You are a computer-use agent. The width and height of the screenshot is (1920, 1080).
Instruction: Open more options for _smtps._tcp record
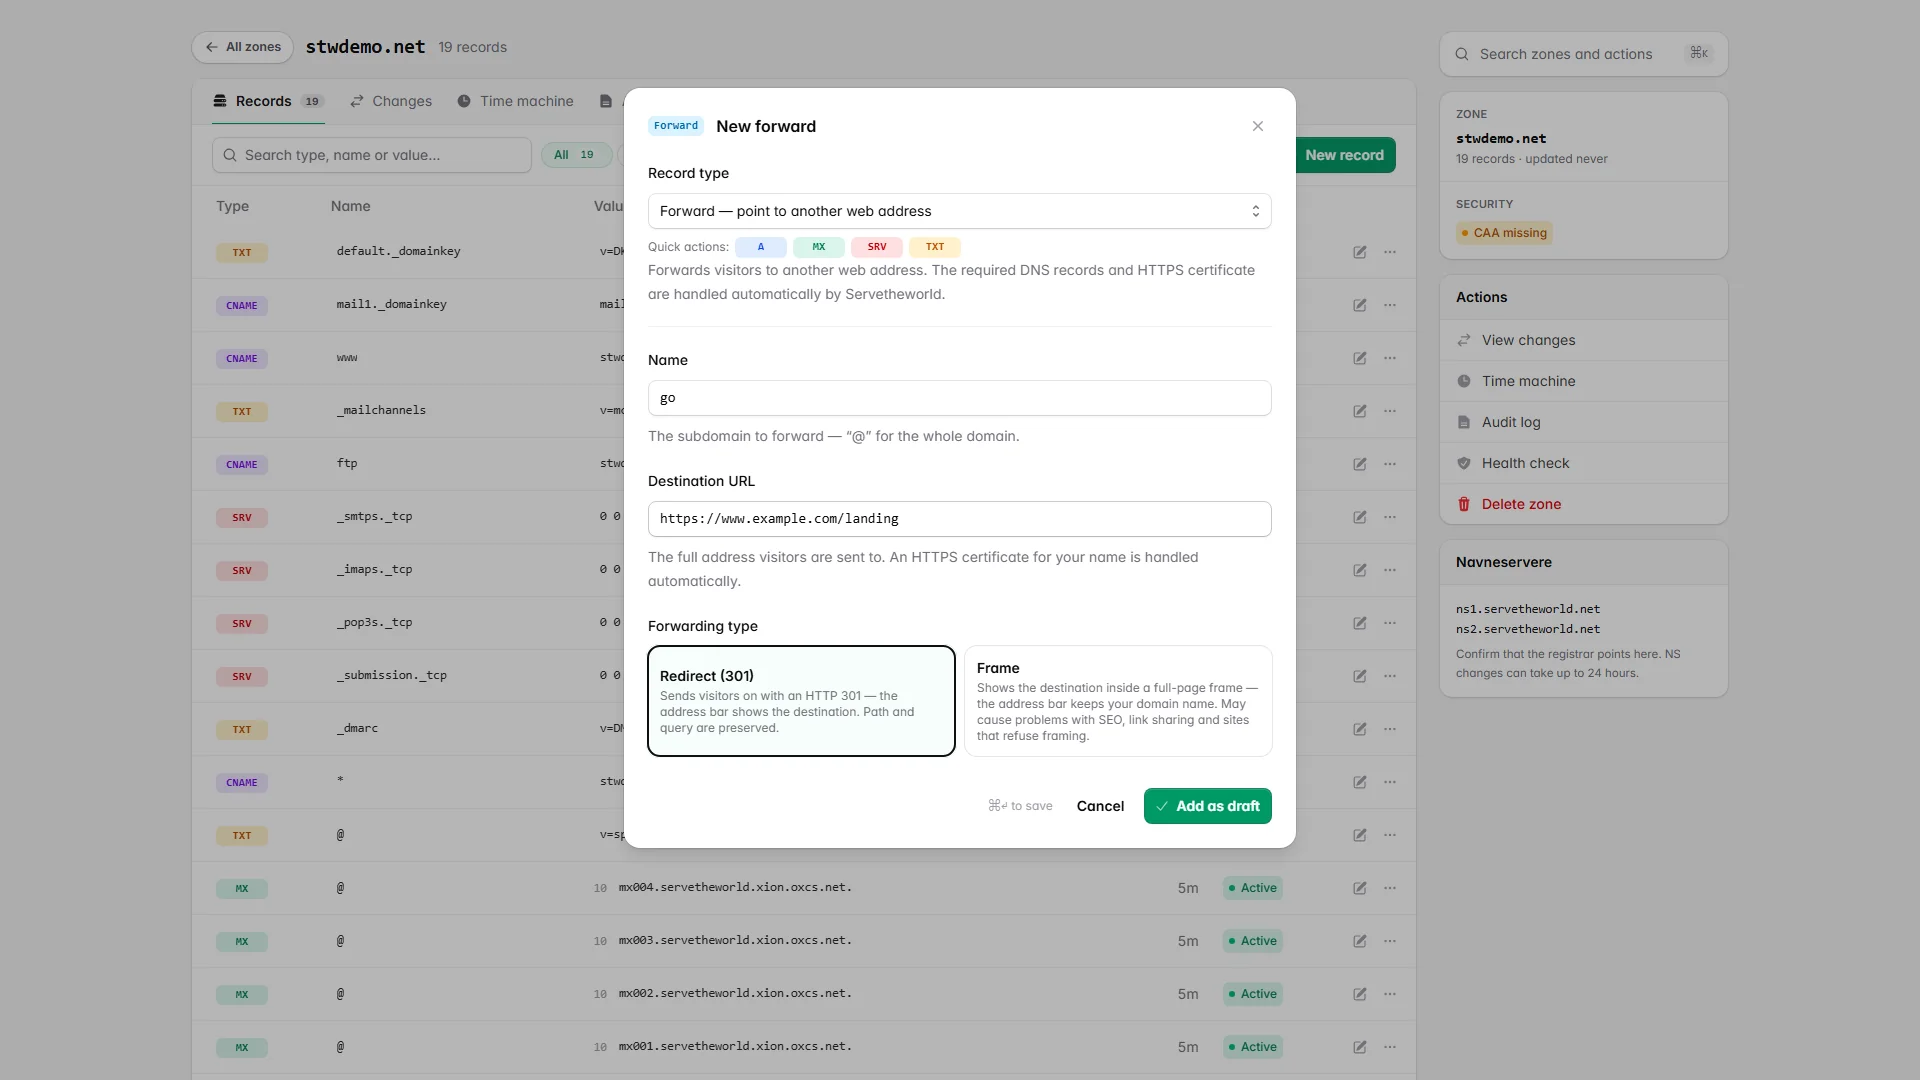click(x=1389, y=517)
